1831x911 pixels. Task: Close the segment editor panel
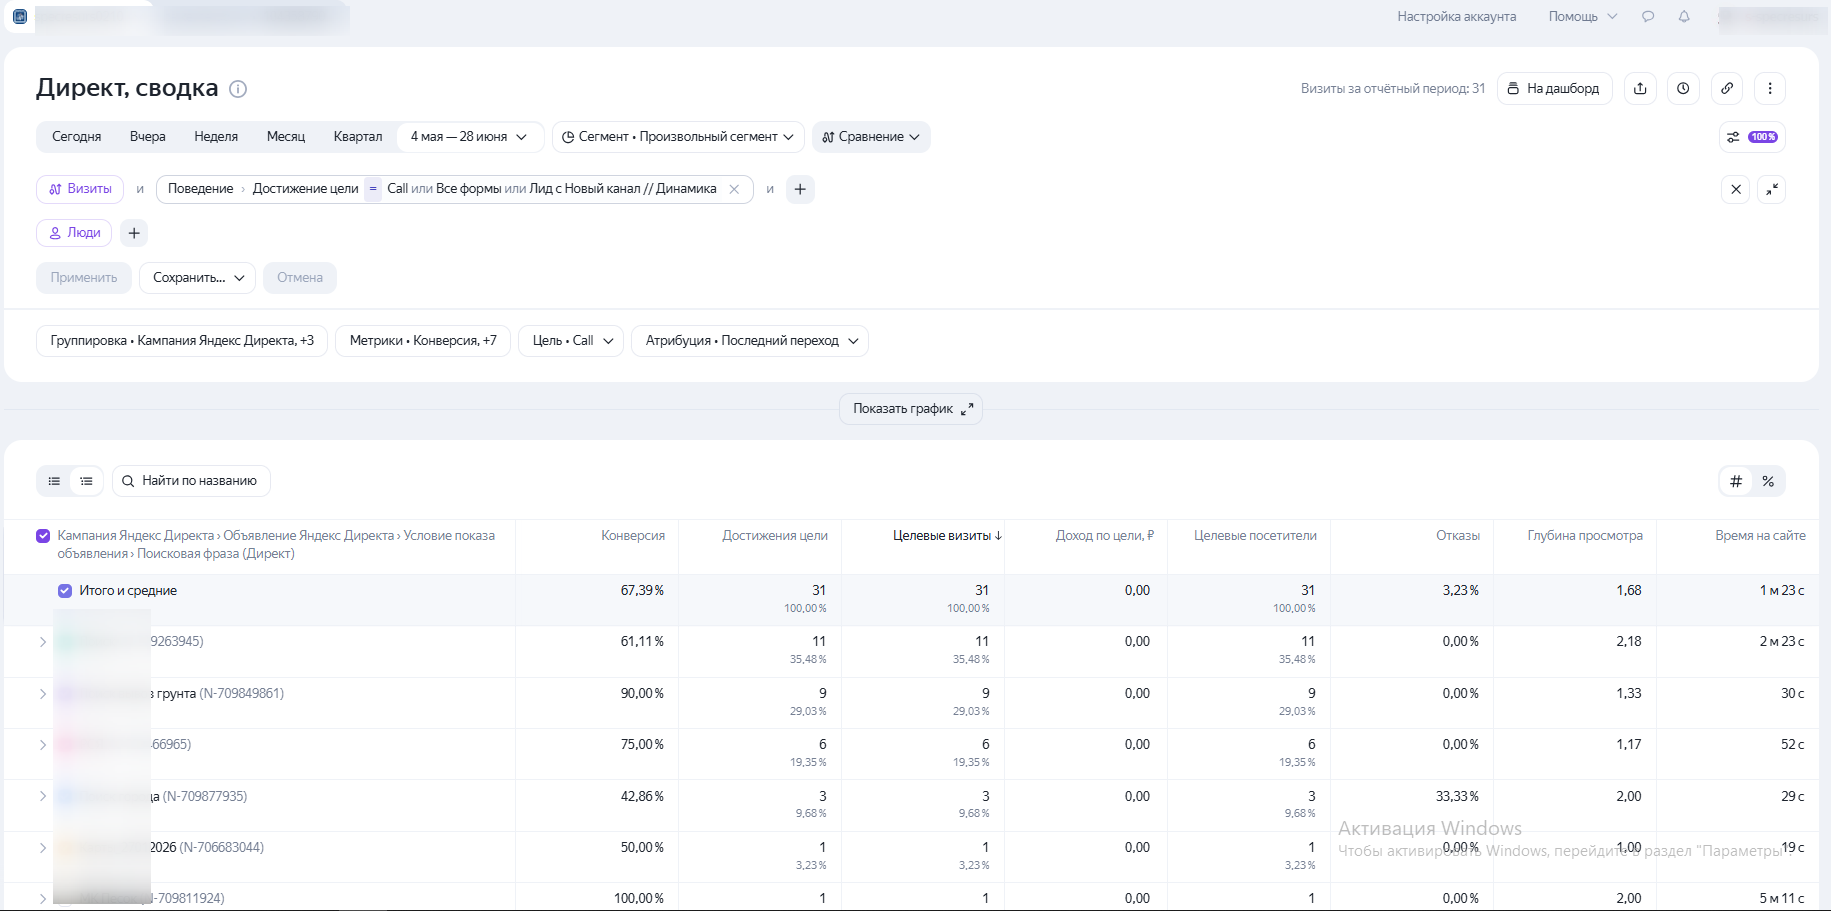1736,189
